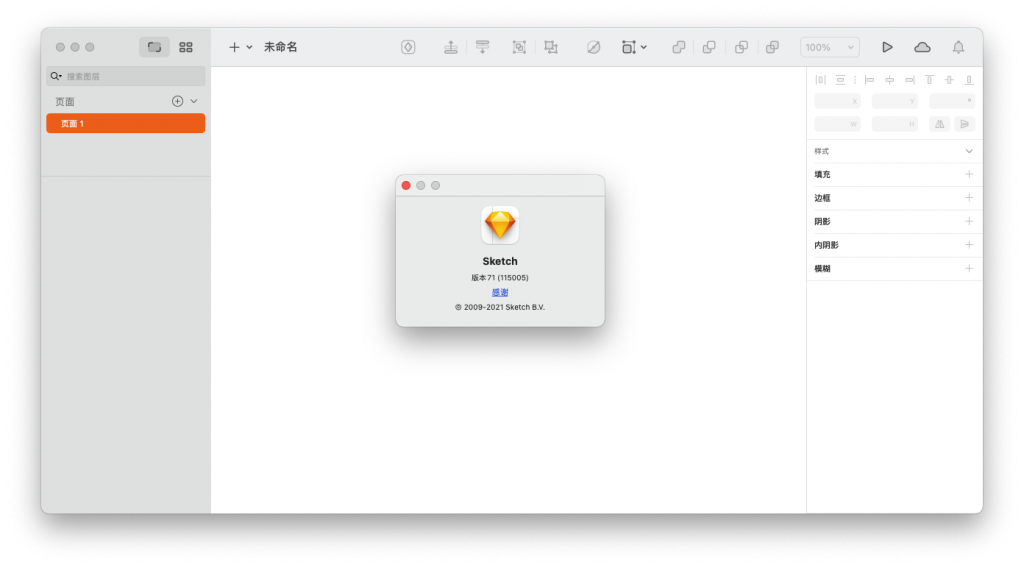This screenshot has width=1024, height=568.
Task: Click align vertical centers icon
Action: pyautogui.click(x=950, y=80)
